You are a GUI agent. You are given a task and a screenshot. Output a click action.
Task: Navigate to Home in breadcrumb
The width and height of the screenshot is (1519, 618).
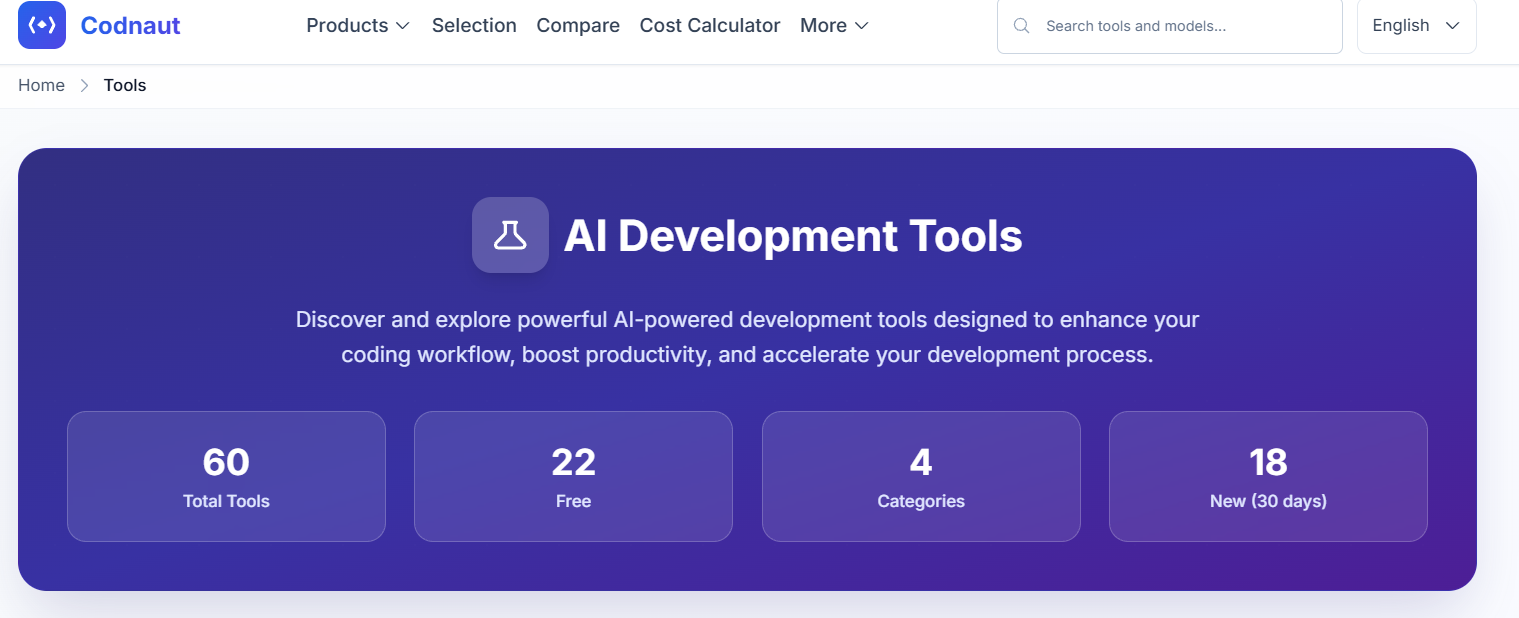41,85
